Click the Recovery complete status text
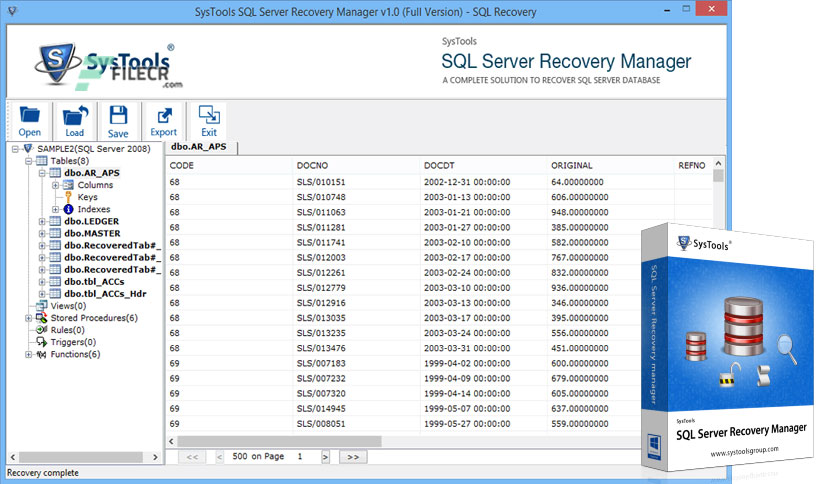 pos(43,473)
